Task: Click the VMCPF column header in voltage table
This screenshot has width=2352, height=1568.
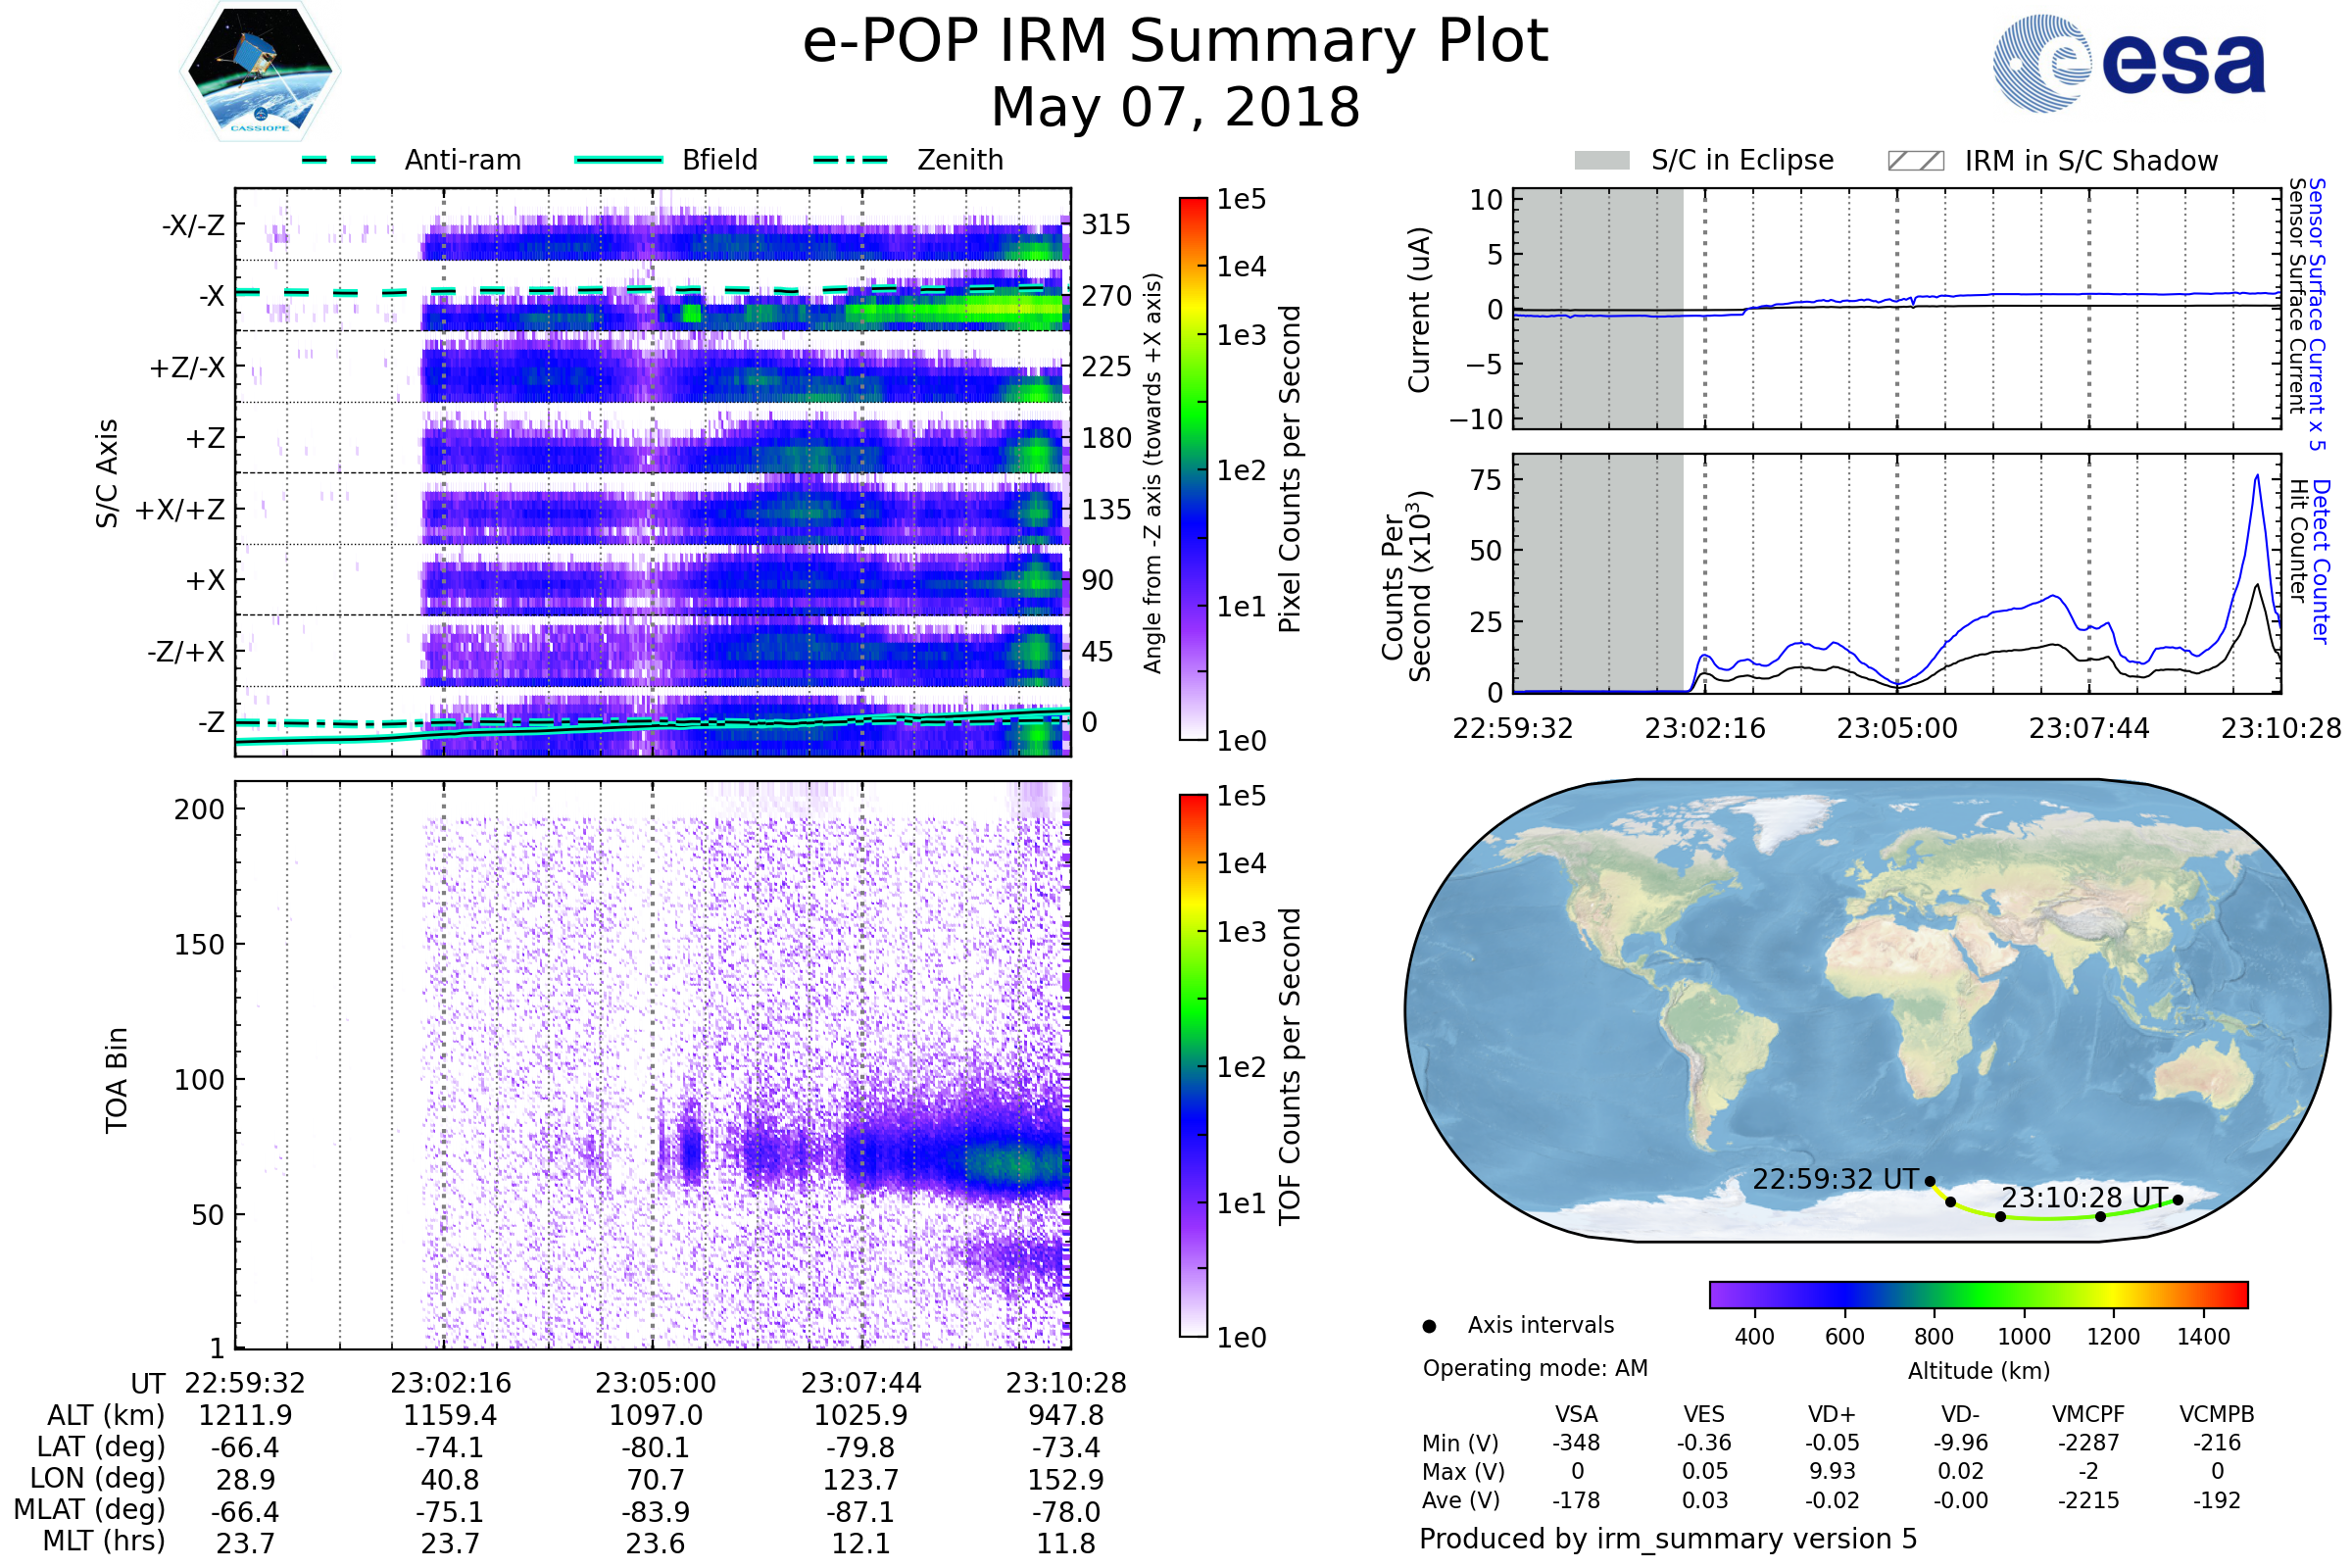Action: [2088, 1414]
